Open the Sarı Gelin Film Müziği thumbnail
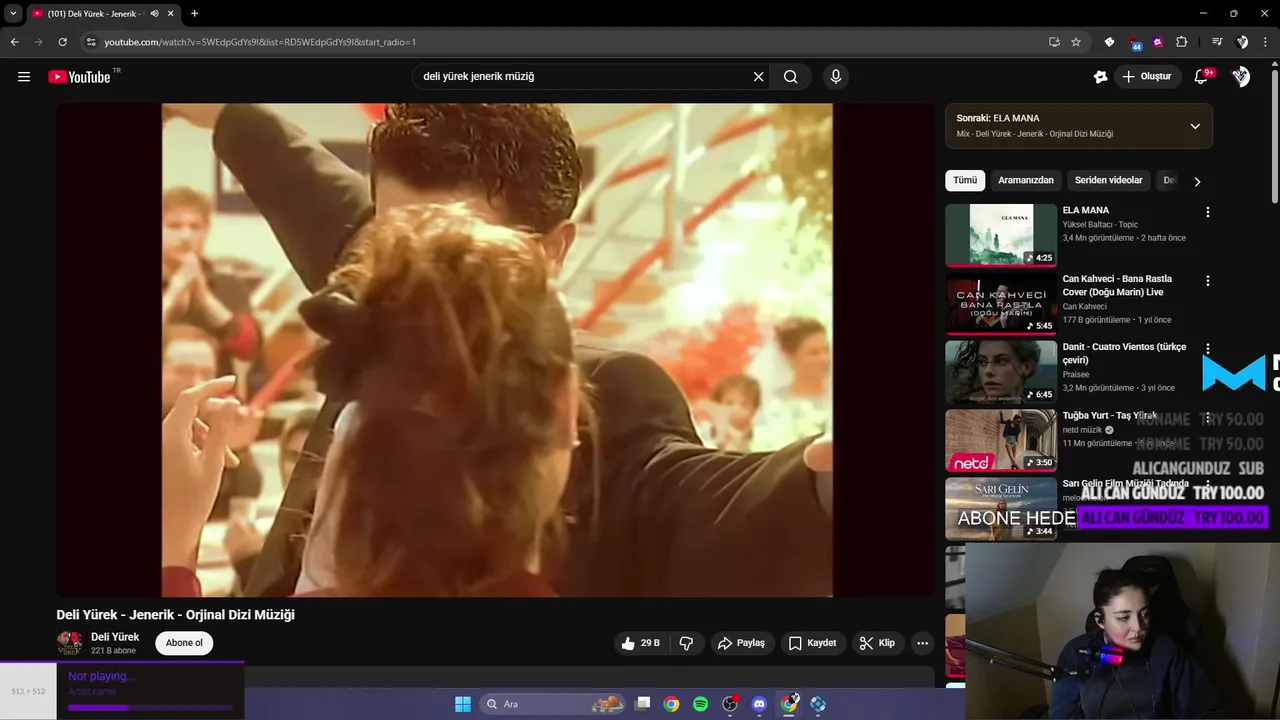This screenshot has width=1280, height=720. [1001, 508]
